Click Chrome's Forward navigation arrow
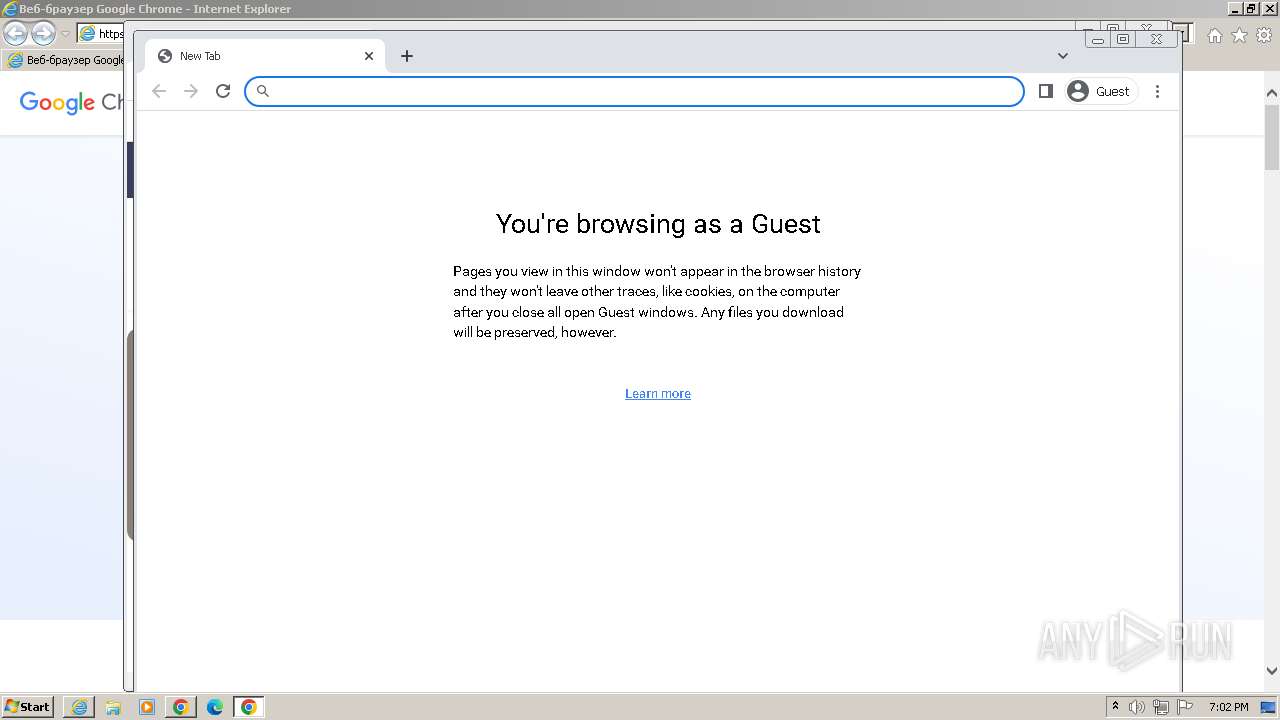Screen dimensions: 1280x720 (191, 91)
